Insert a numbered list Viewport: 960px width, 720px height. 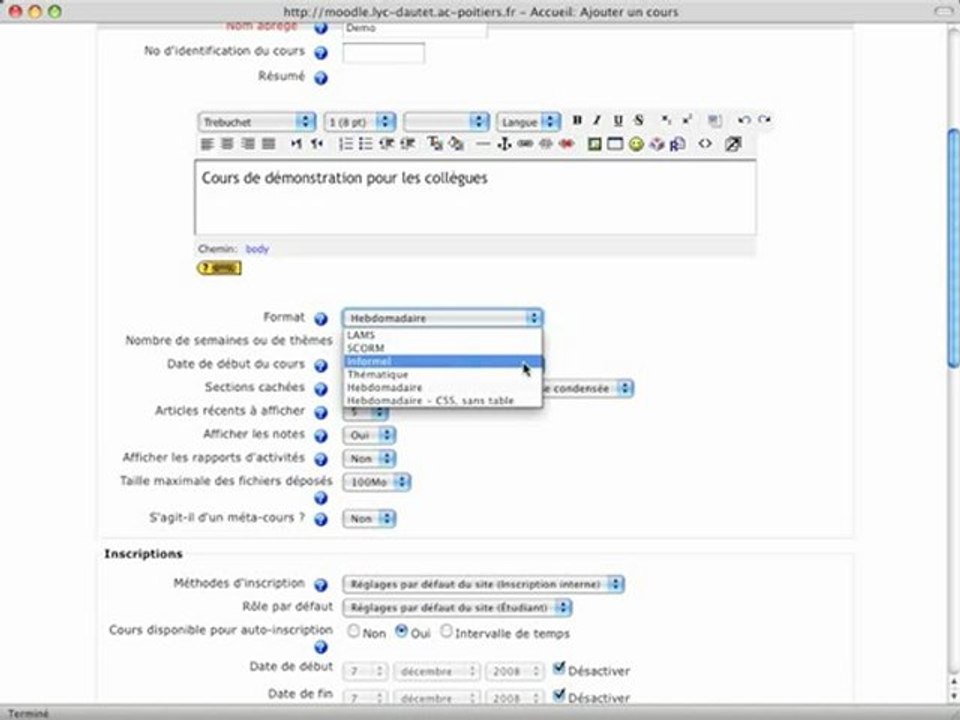click(x=345, y=144)
